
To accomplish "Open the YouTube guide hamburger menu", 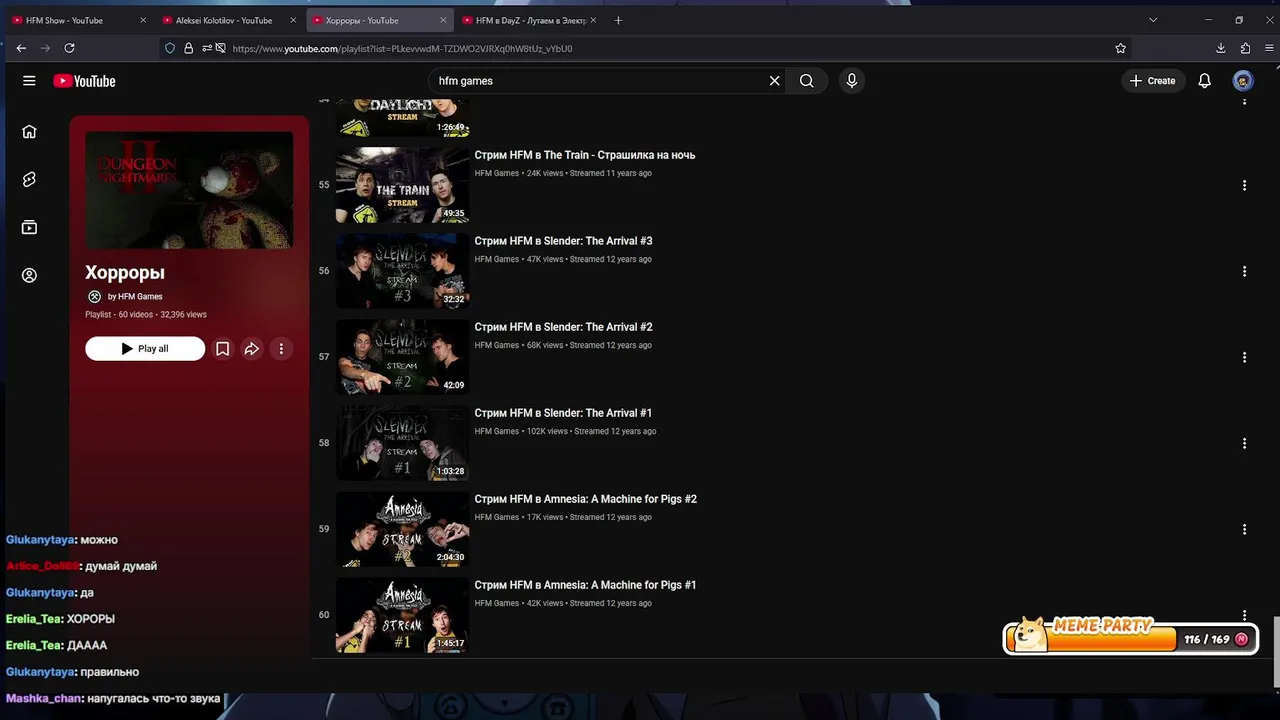I will coord(29,81).
